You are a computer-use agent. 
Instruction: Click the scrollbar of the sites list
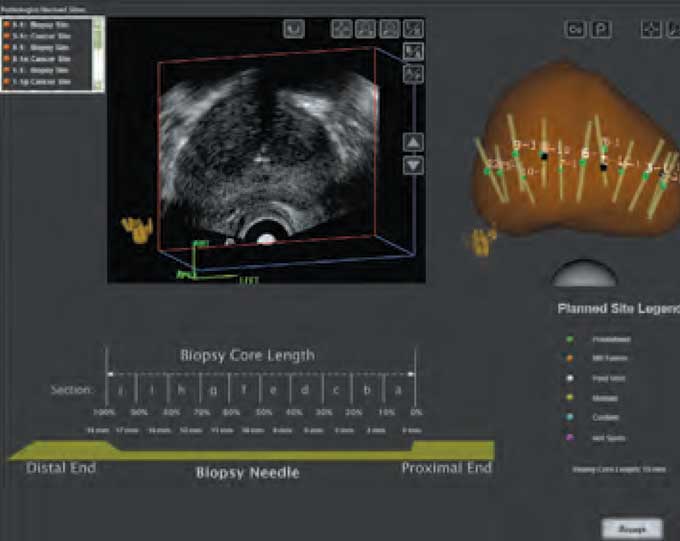[98, 55]
